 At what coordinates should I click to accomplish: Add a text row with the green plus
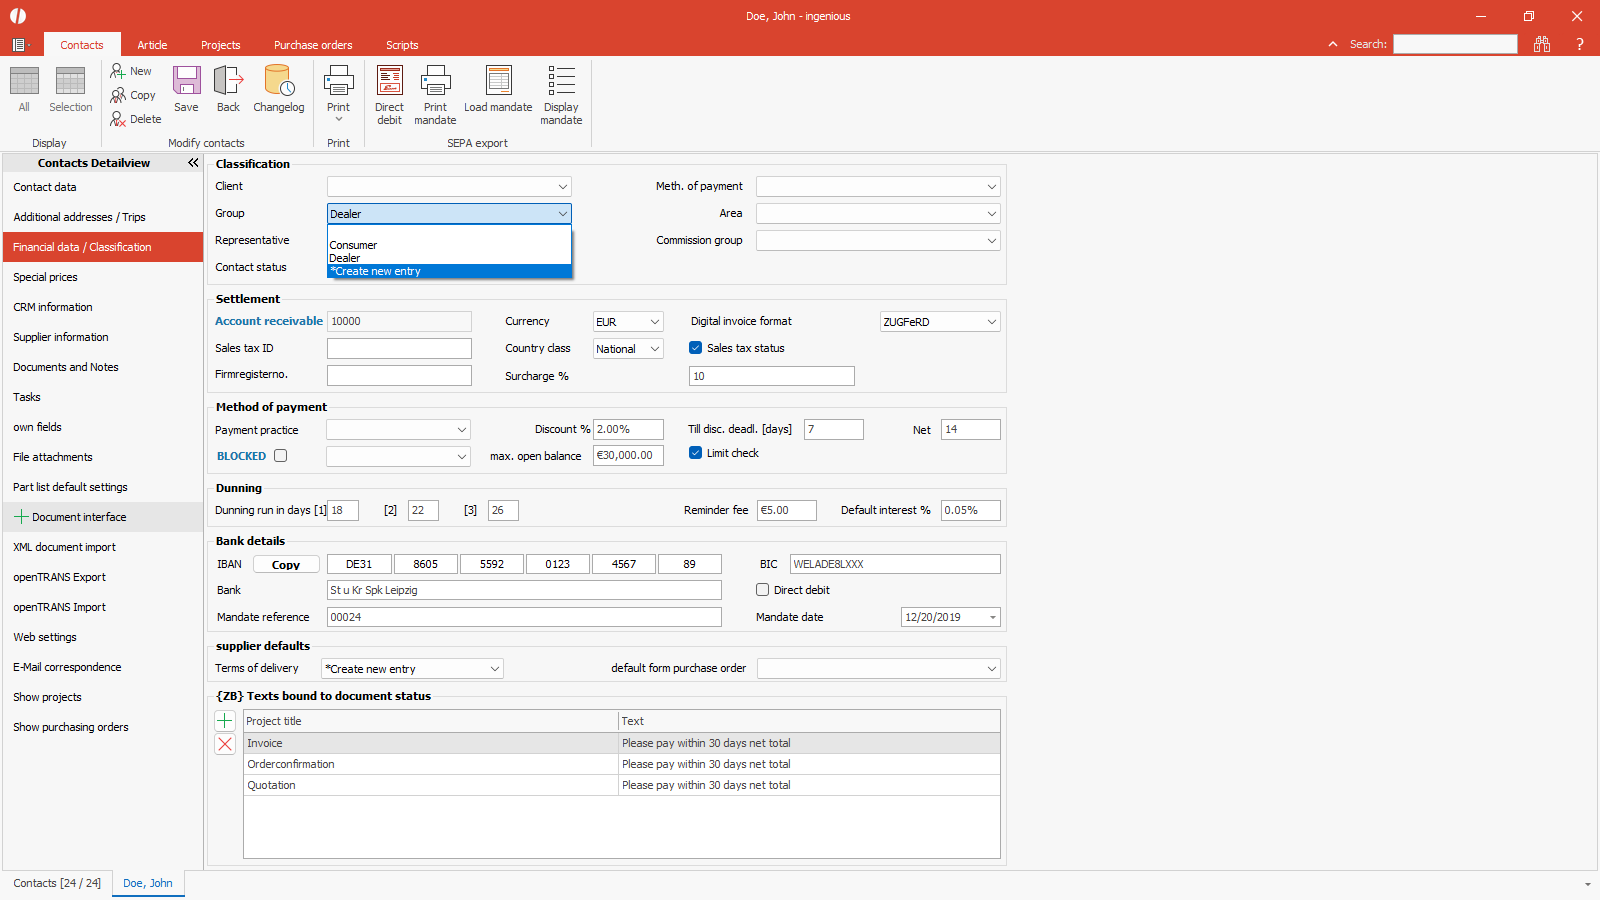pos(225,721)
